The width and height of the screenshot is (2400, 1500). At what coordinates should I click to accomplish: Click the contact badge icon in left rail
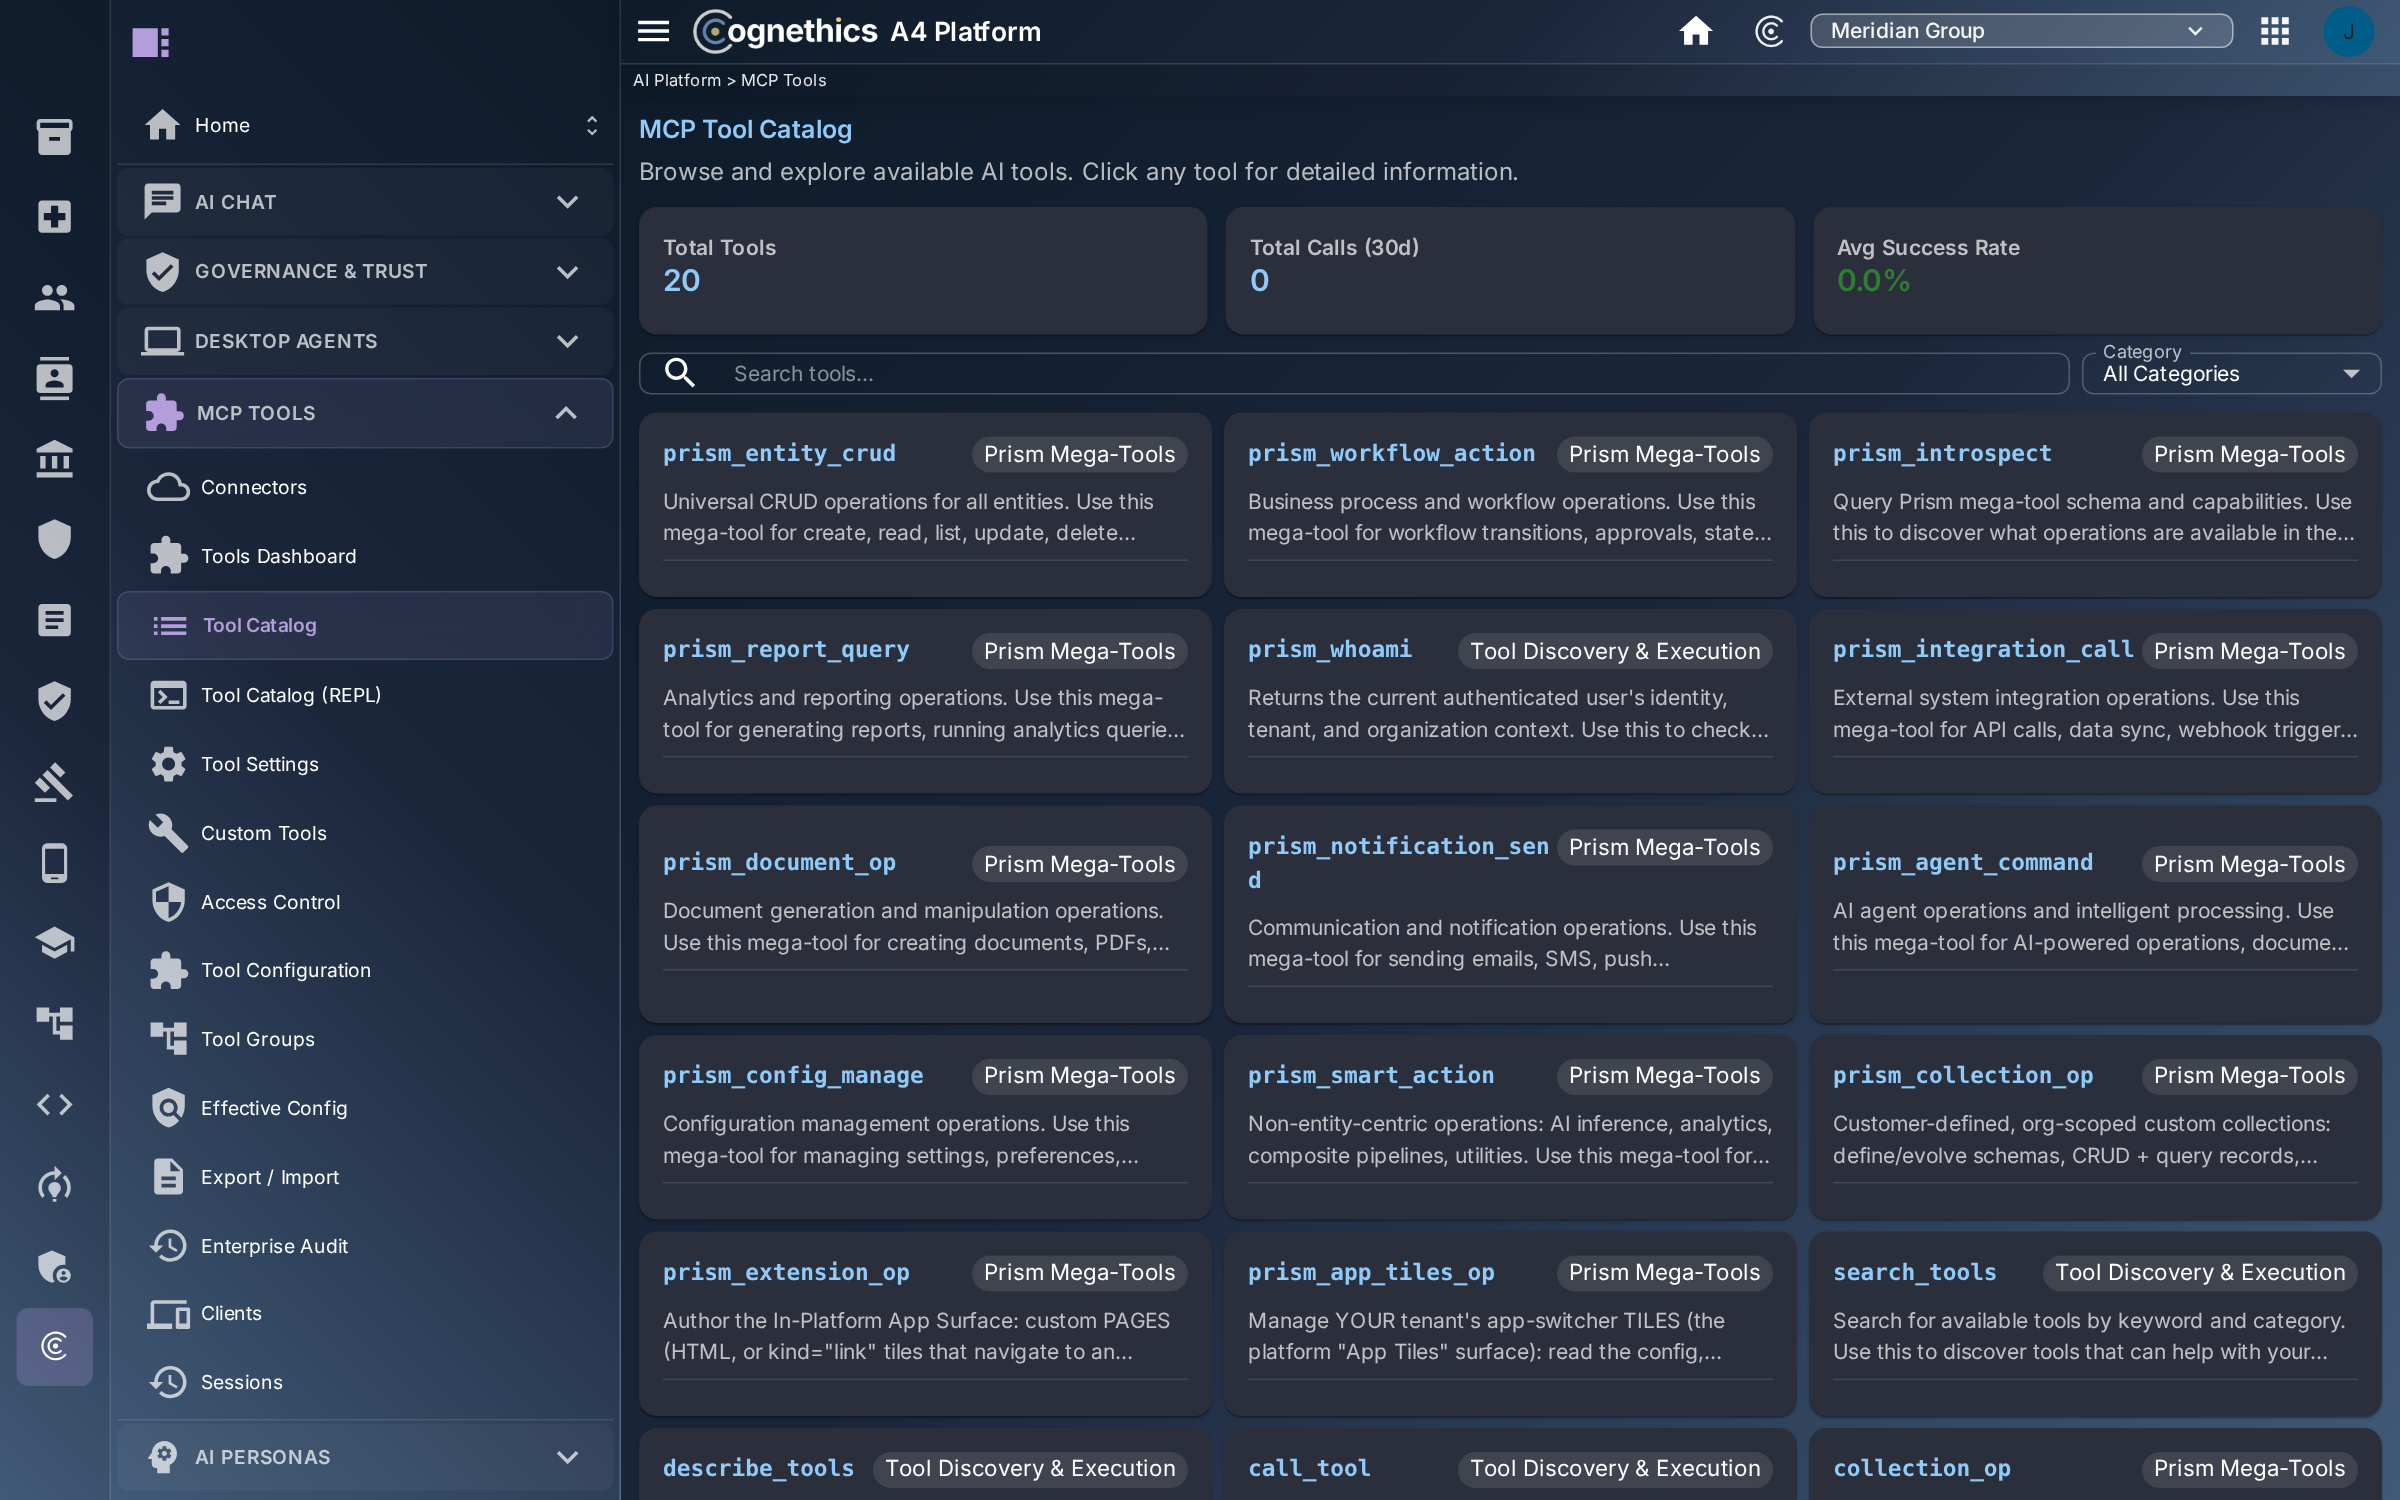click(x=54, y=378)
